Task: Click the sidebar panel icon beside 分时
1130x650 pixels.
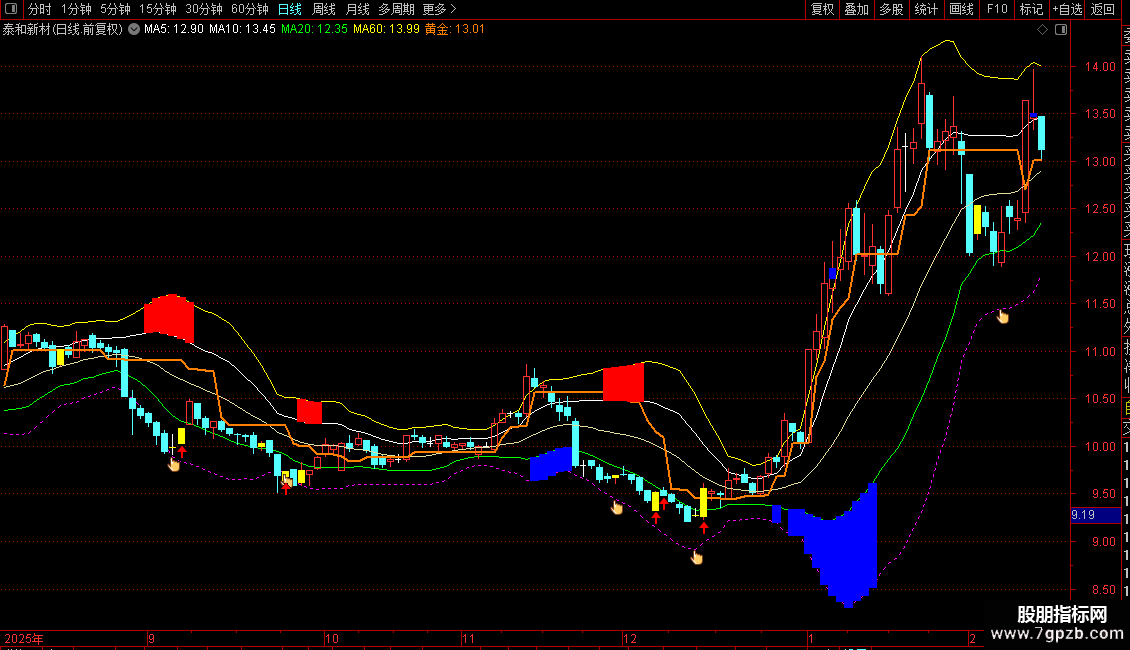Action: (x=11, y=9)
